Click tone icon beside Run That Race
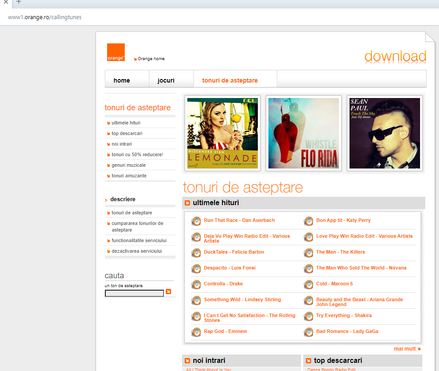Screen dimensions: 439x371 click(196, 221)
